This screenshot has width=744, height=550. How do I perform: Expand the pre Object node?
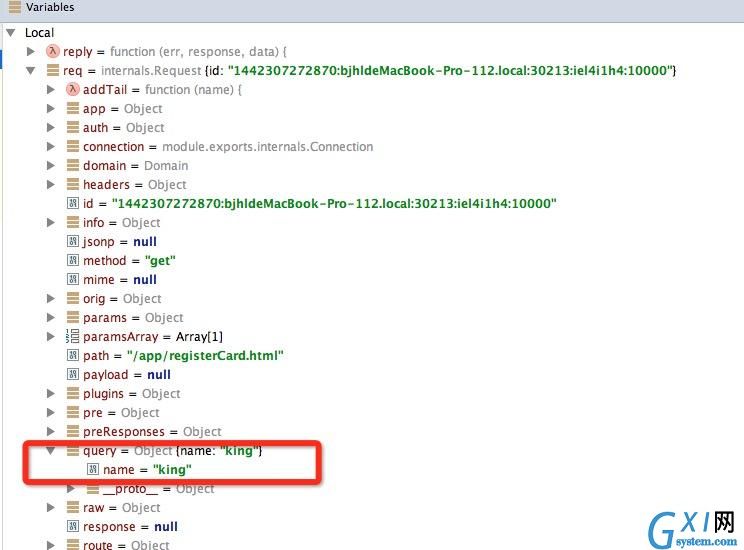click(50, 412)
